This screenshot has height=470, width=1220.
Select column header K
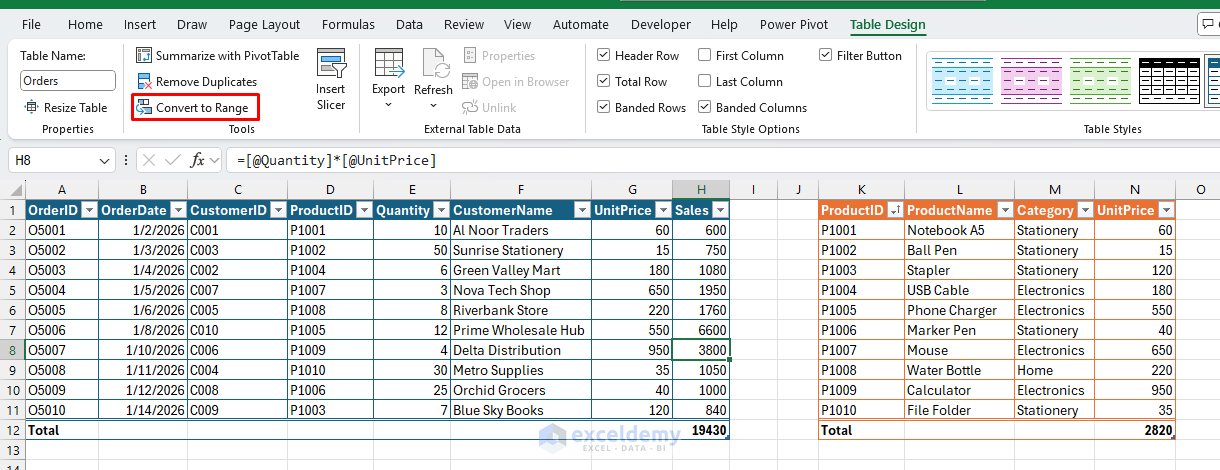(x=861, y=190)
